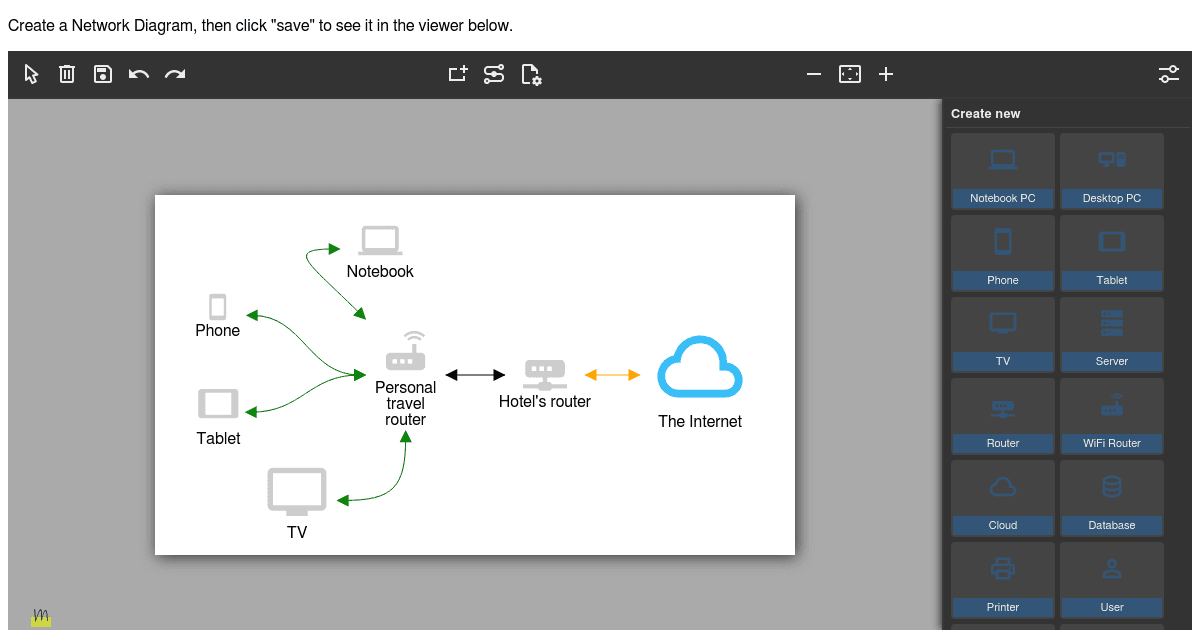This screenshot has height=630, width=1200.
Task: Click the add-node icon in the toolbar
Action: (x=457, y=74)
